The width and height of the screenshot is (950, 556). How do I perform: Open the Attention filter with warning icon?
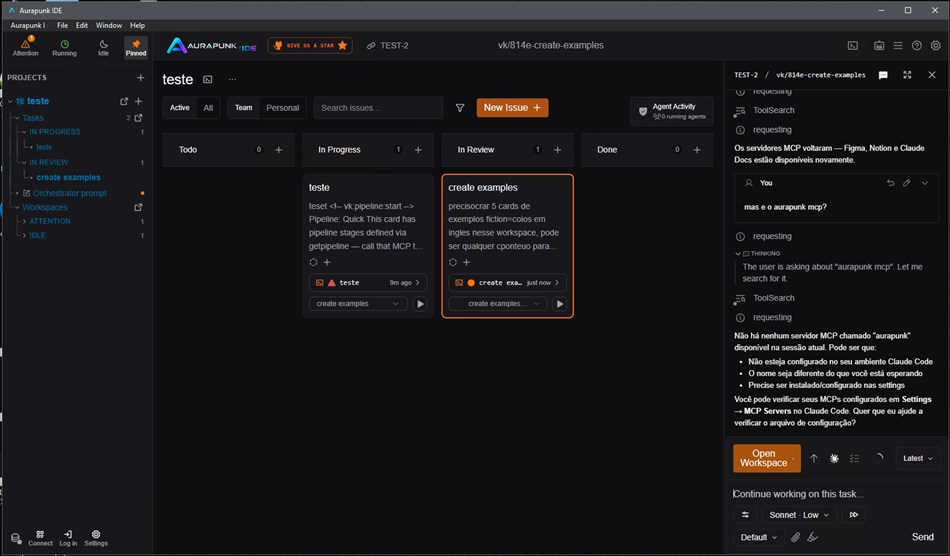[x=25, y=47]
